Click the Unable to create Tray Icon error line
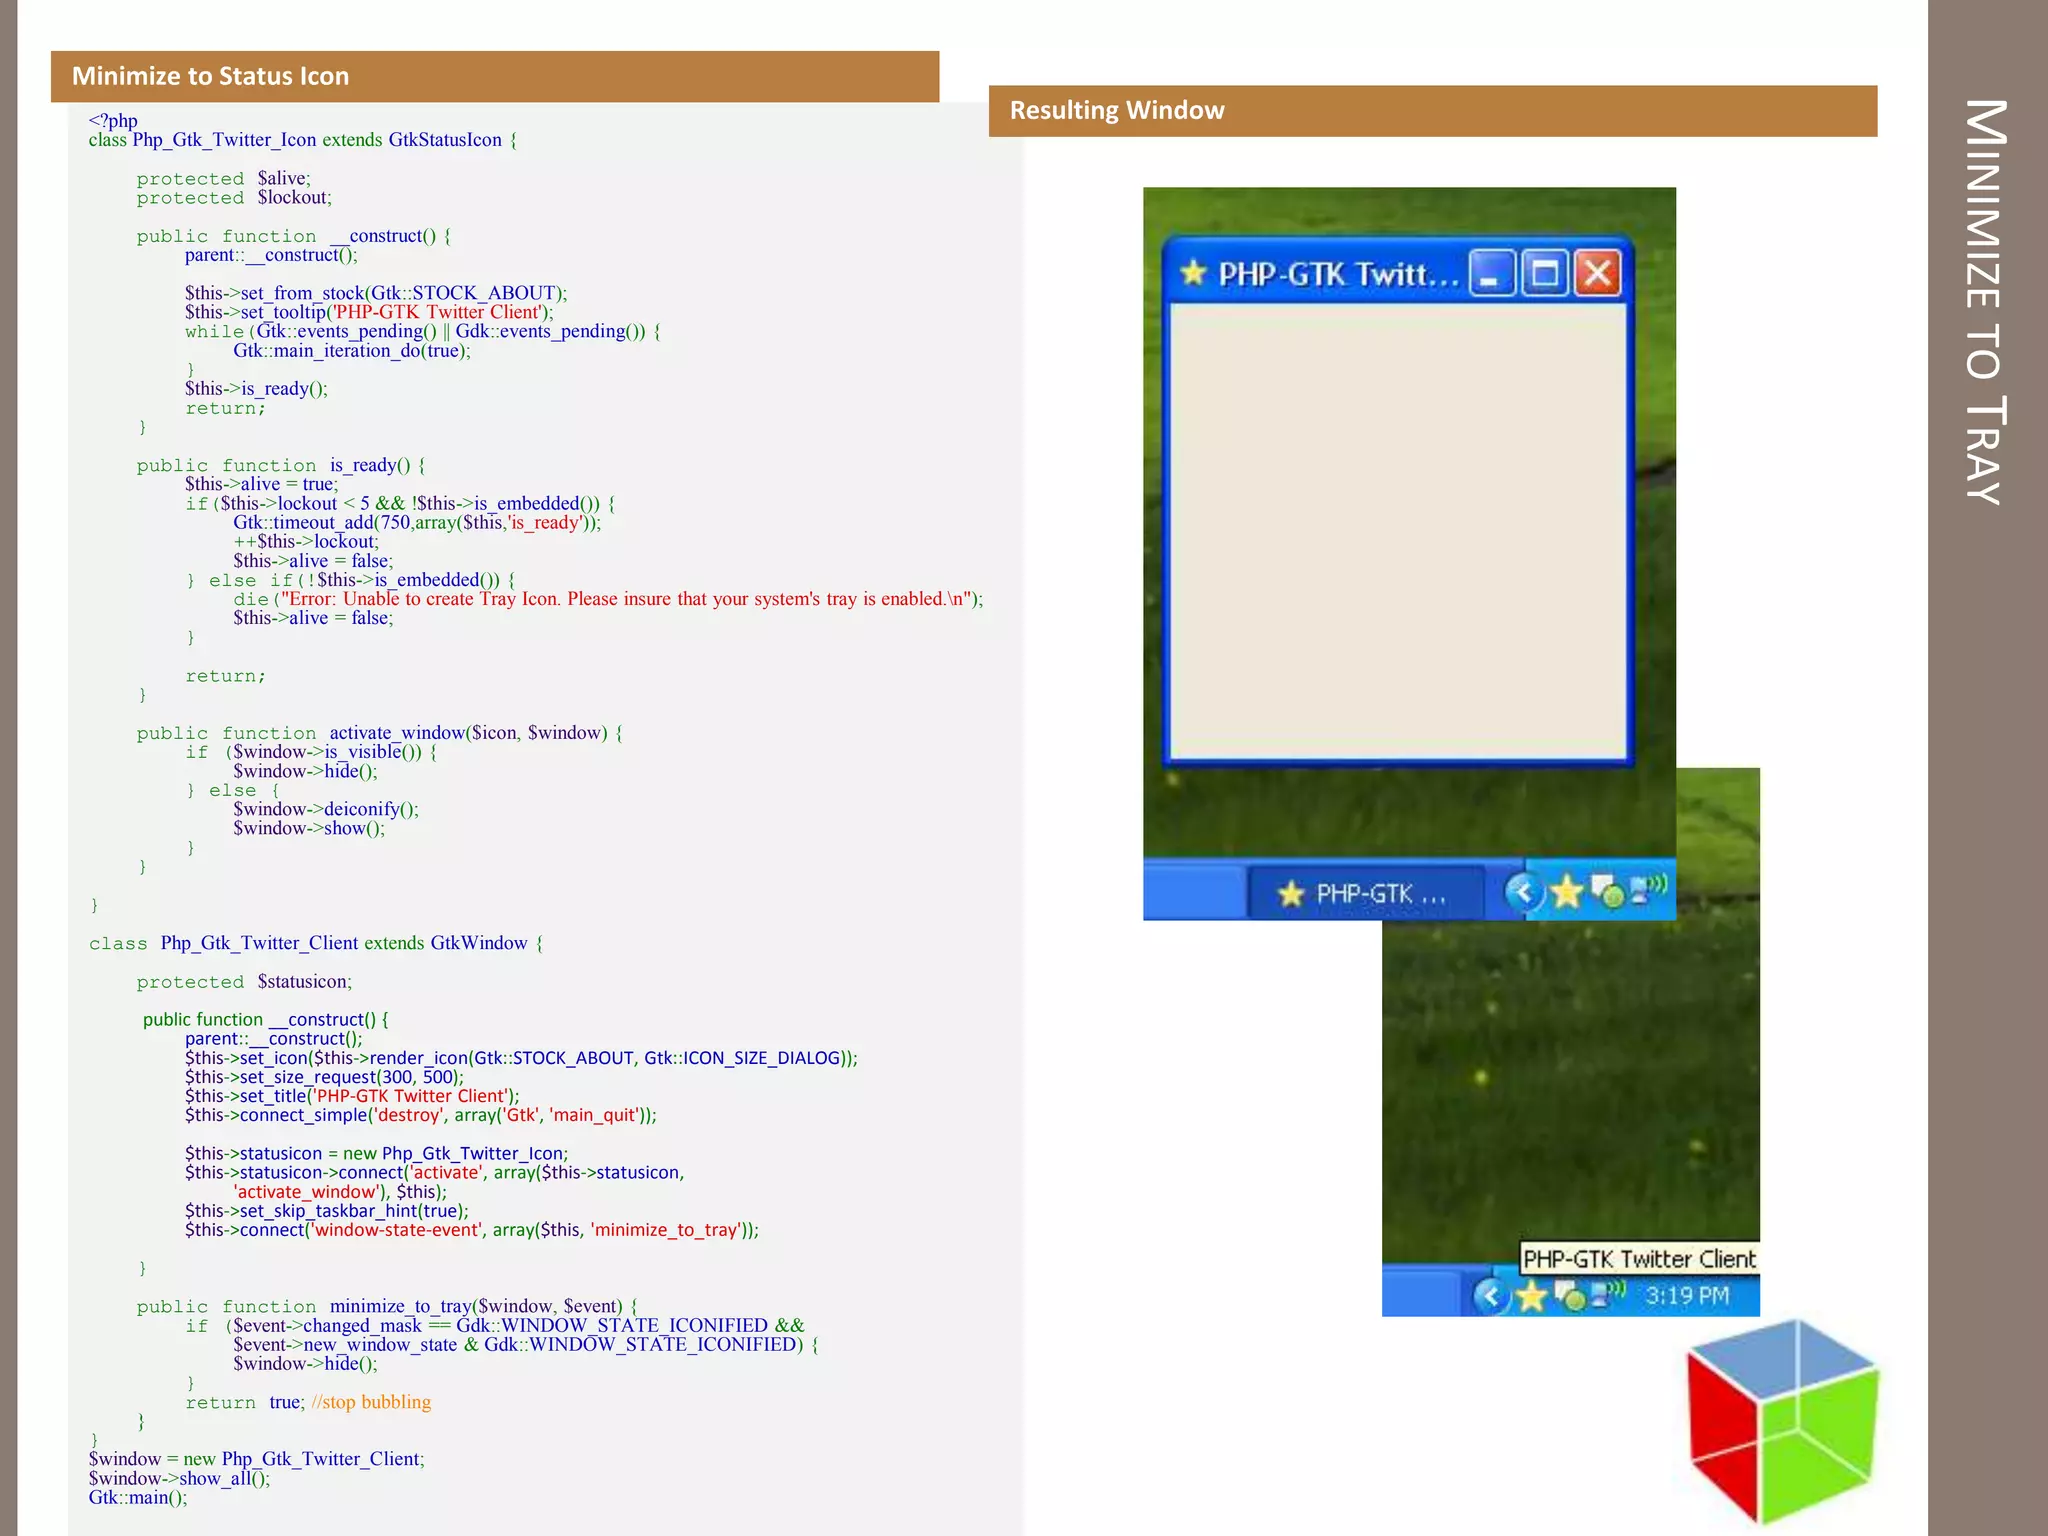2048x1536 pixels. pyautogui.click(x=608, y=599)
